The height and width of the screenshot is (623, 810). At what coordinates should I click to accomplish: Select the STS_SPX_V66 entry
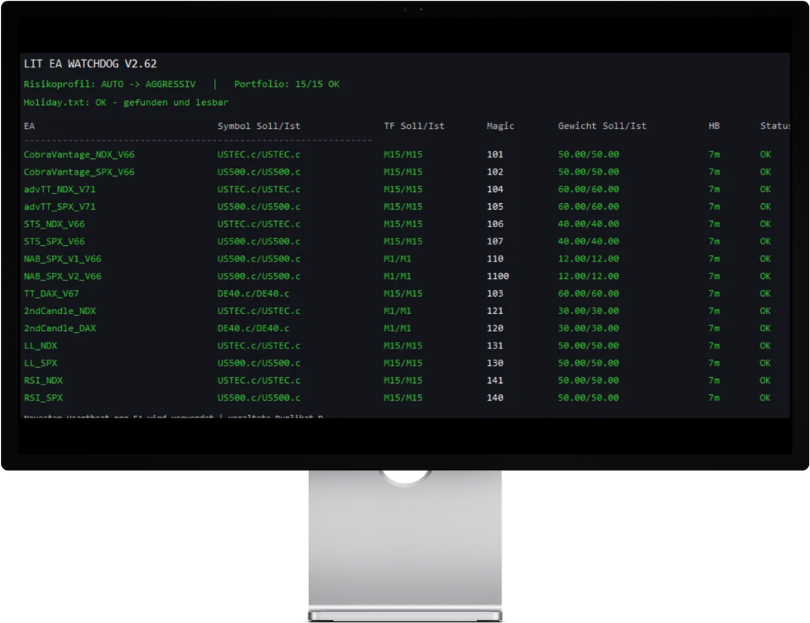click(54, 242)
